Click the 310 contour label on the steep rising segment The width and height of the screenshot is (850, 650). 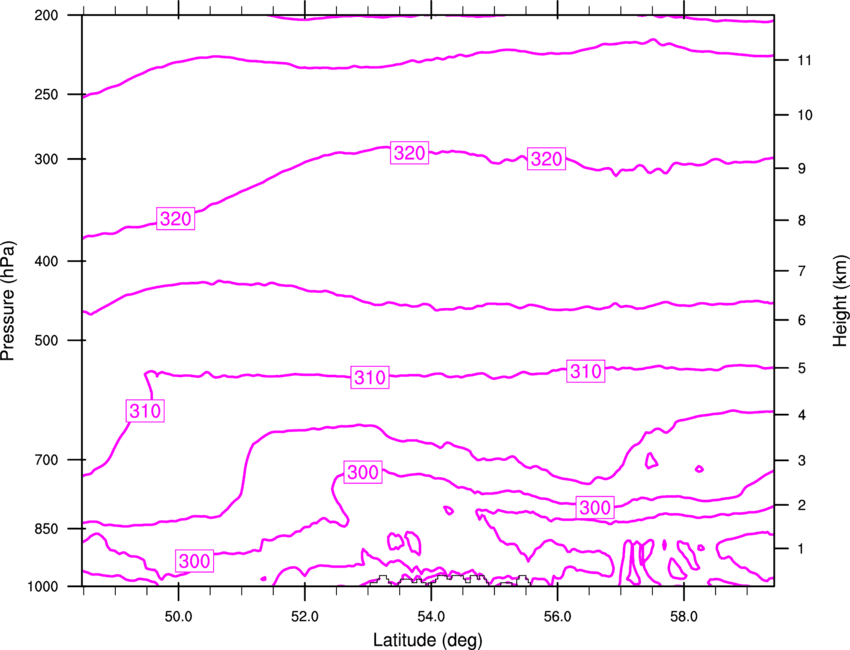tap(145, 411)
